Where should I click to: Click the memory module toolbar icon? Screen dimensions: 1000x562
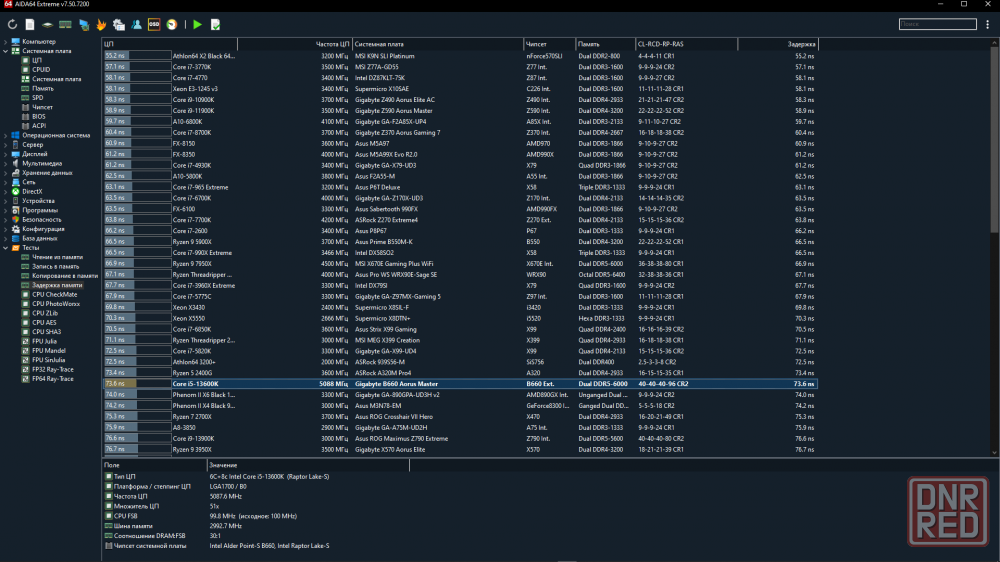65,24
